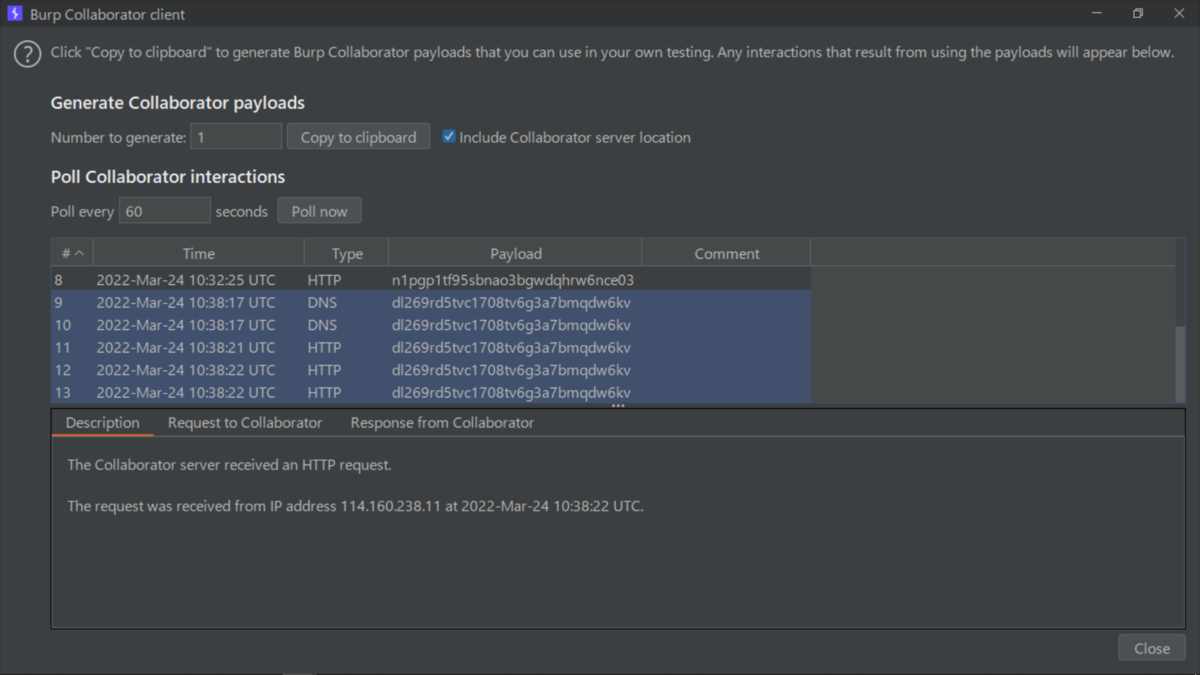The image size is (1200, 675).
Task: Click the help question mark icon
Action: [28, 54]
